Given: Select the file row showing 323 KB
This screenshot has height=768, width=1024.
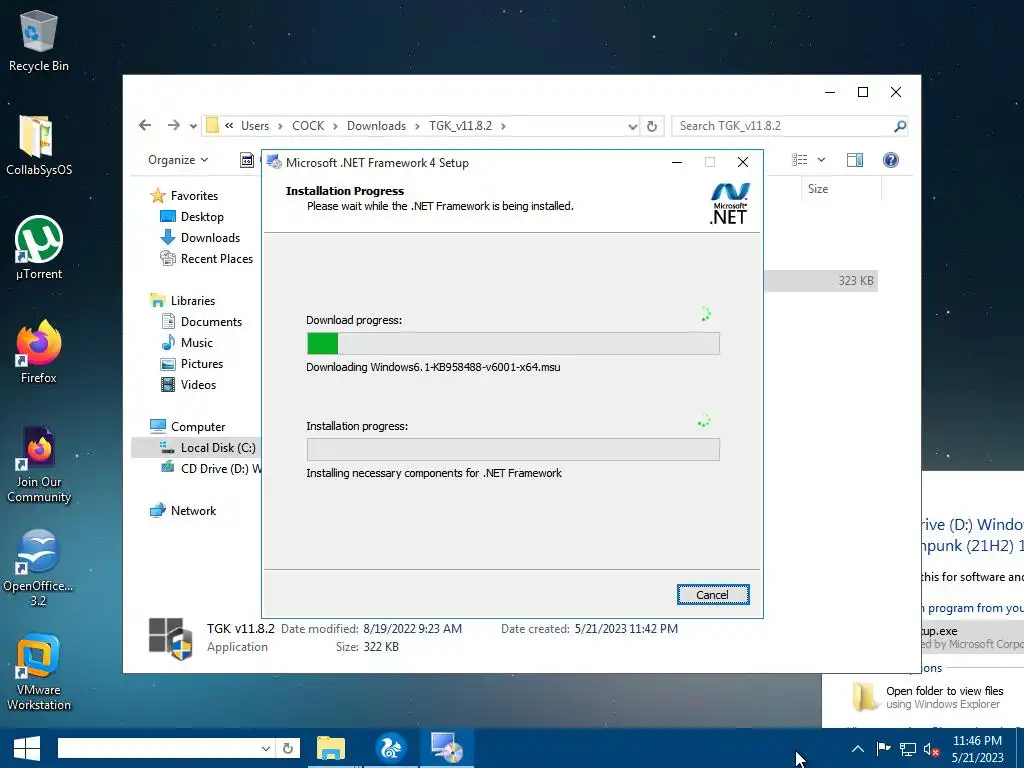Looking at the screenshot, I should pos(821,281).
